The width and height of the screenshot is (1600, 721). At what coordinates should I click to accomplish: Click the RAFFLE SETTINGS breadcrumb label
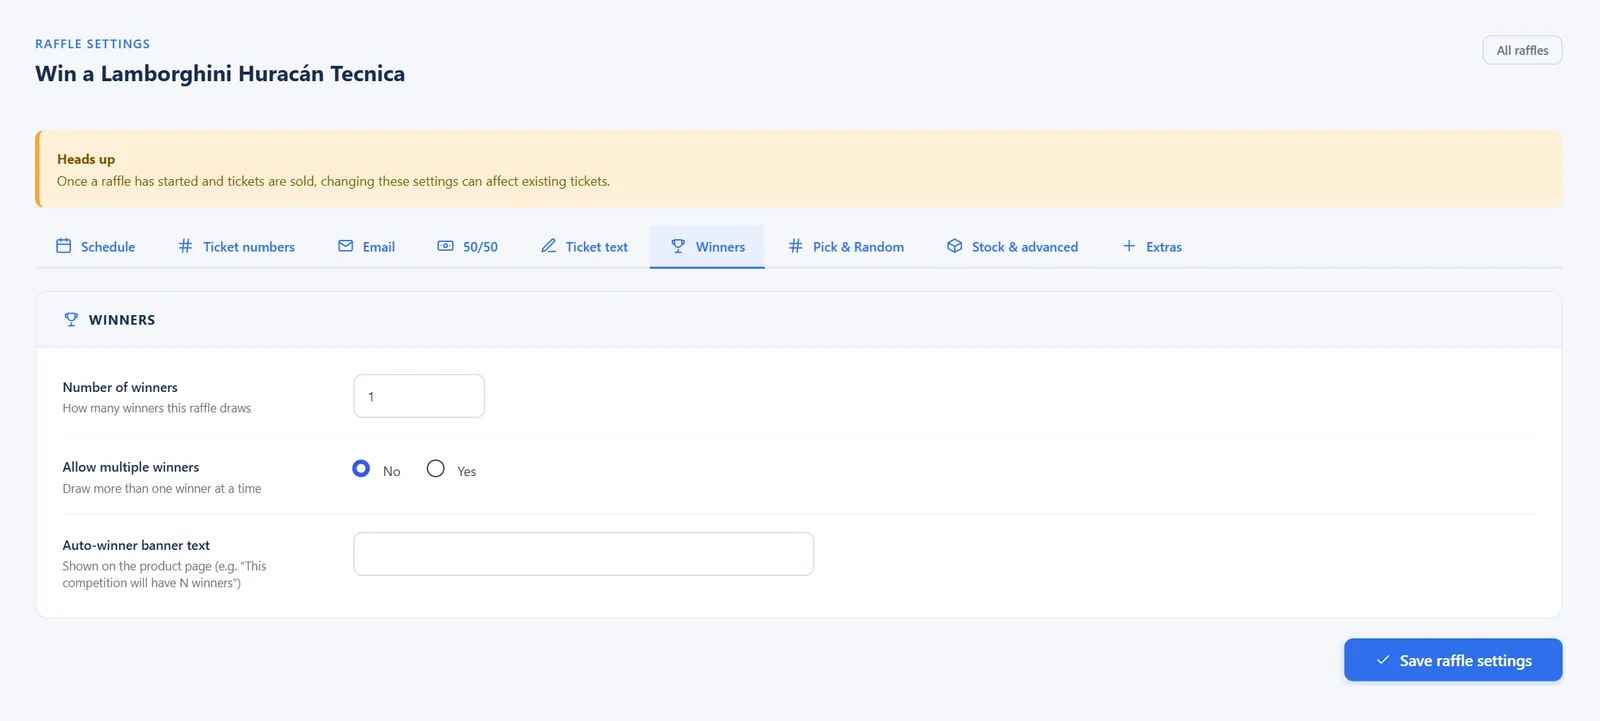[93, 44]
